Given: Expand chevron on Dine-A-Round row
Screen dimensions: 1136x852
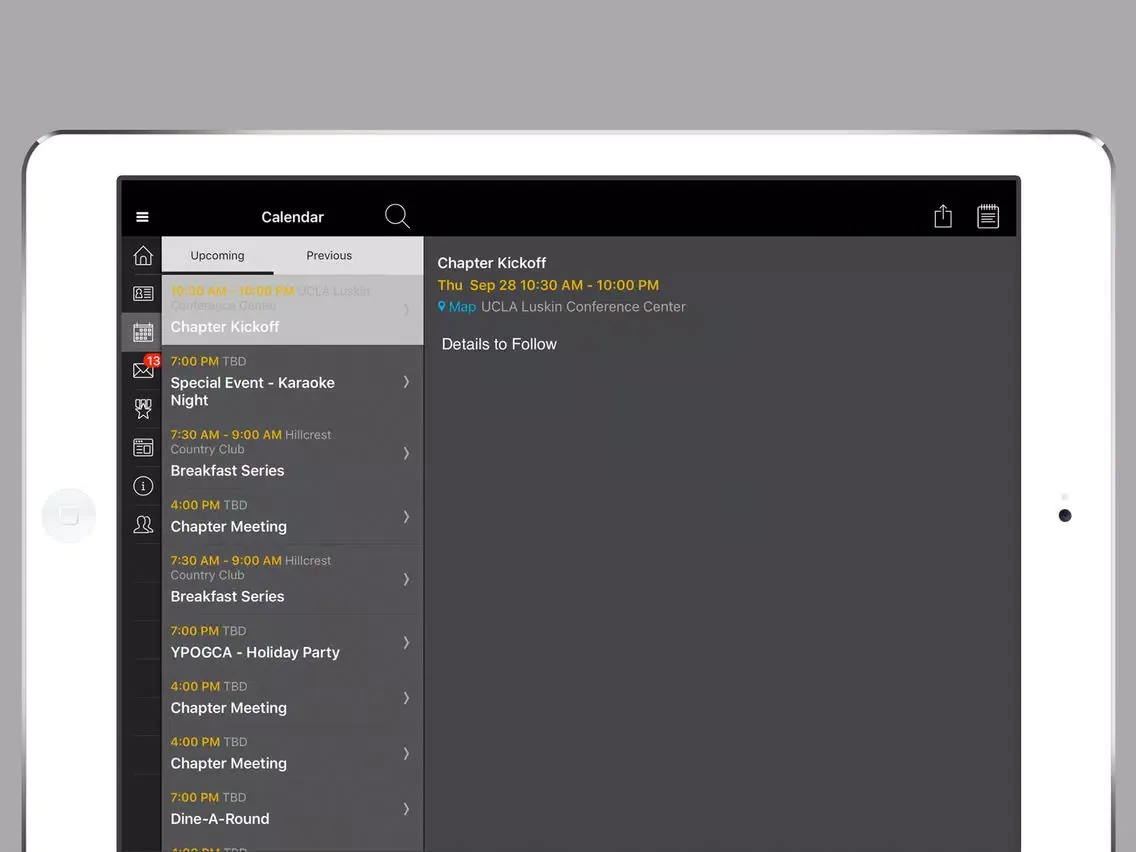Looking at the screenshot, I should coord(406,809).
